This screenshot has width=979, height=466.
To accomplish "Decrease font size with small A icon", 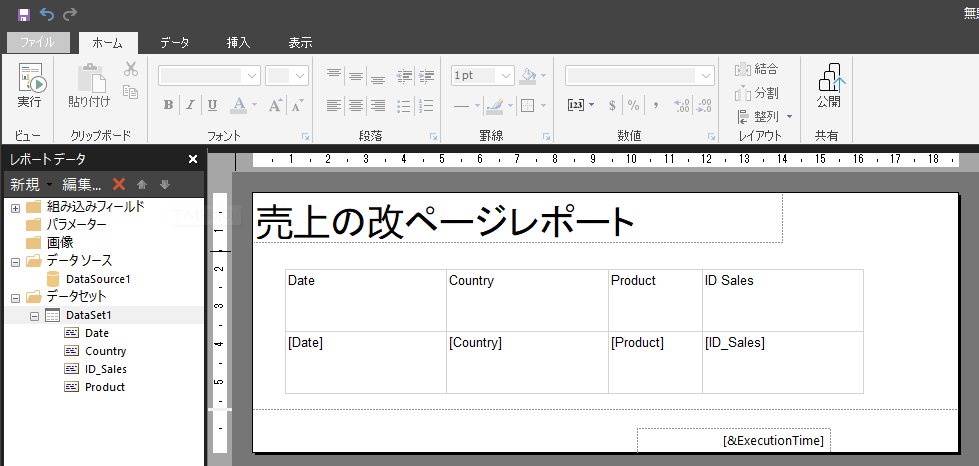I will [298, 105].
